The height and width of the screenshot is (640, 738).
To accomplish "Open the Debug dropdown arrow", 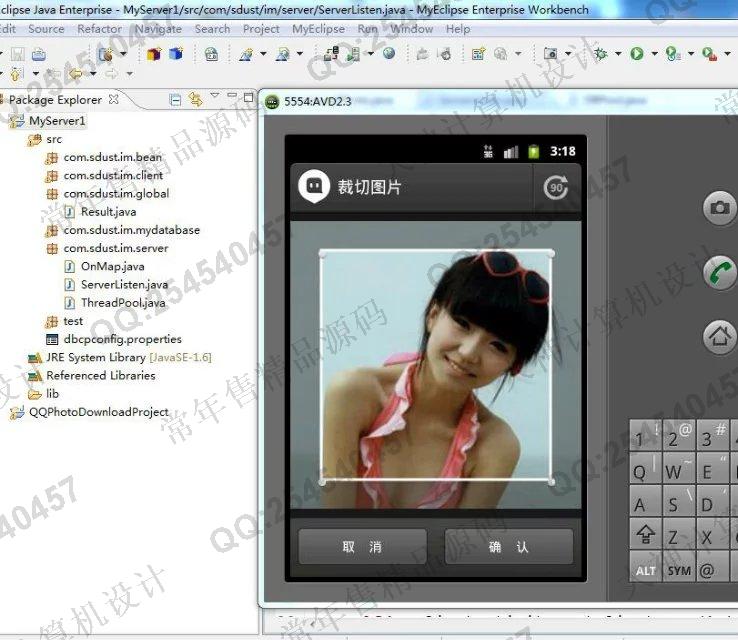I will (x=618, y=54).
